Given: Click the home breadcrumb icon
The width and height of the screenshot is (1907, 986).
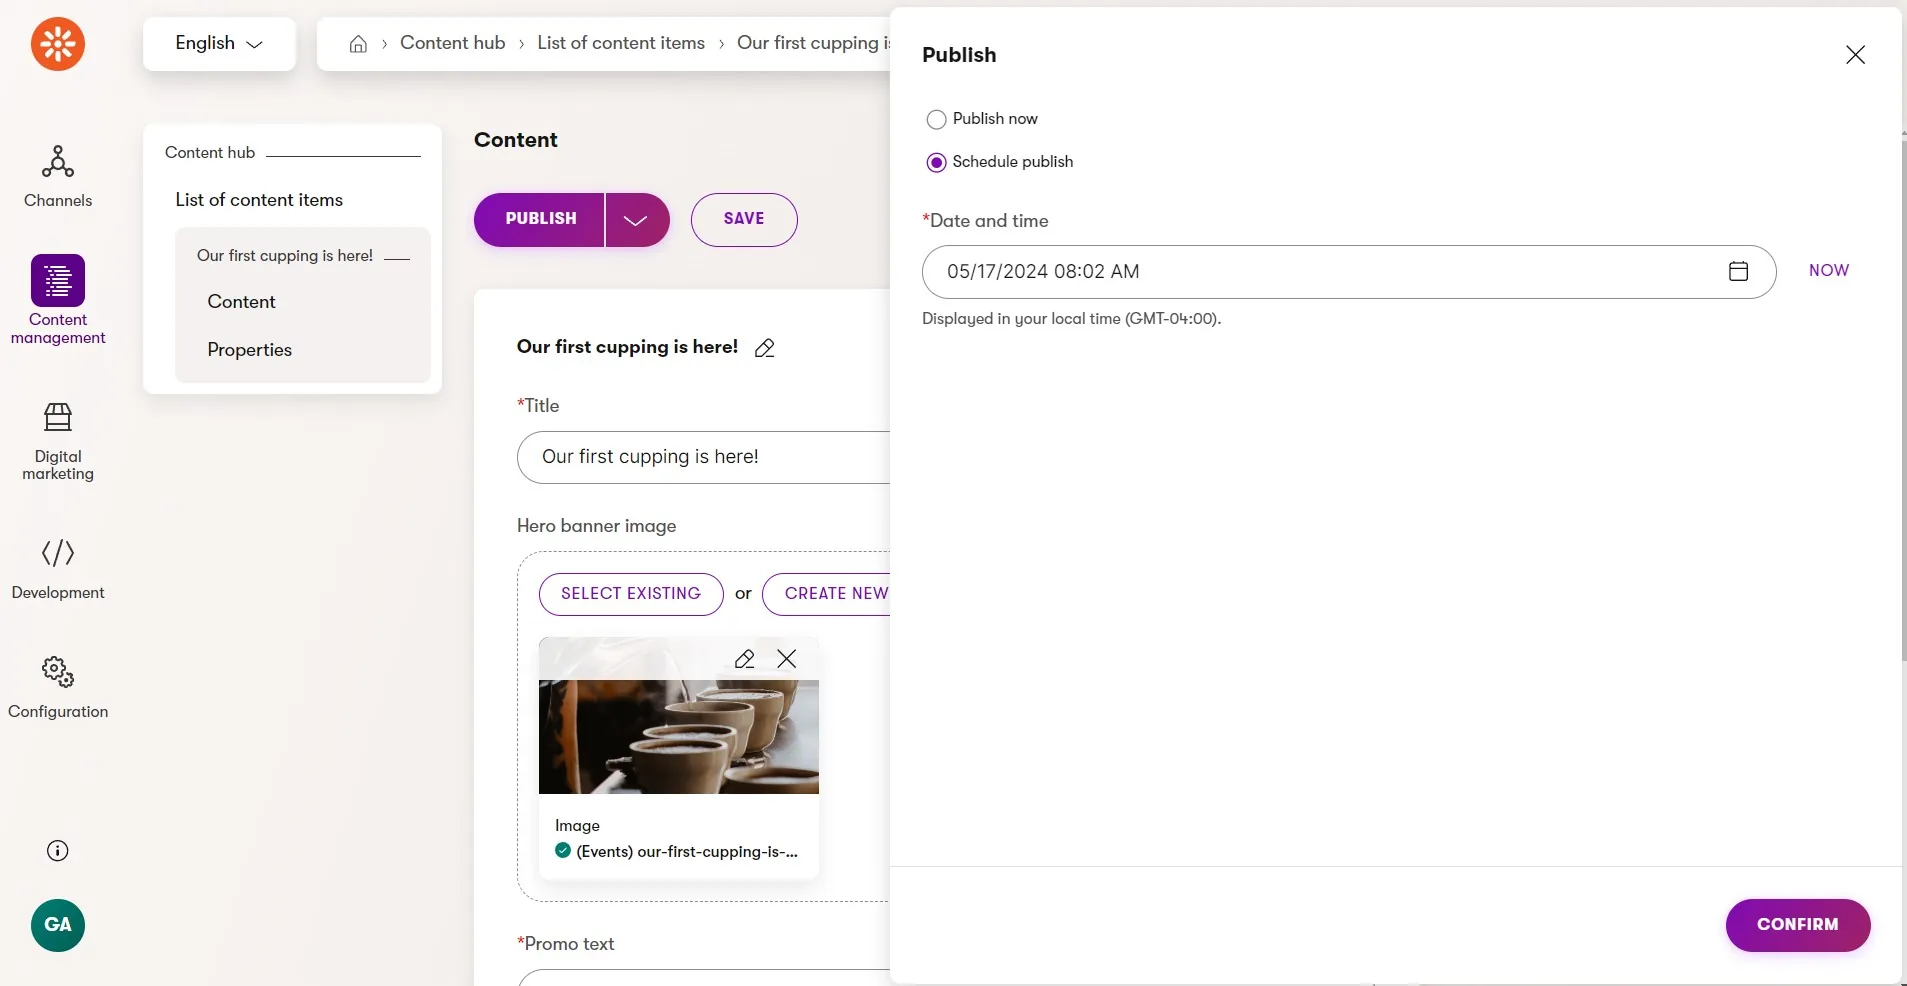Looking at the screenshot, I should (x=358, y=44).
